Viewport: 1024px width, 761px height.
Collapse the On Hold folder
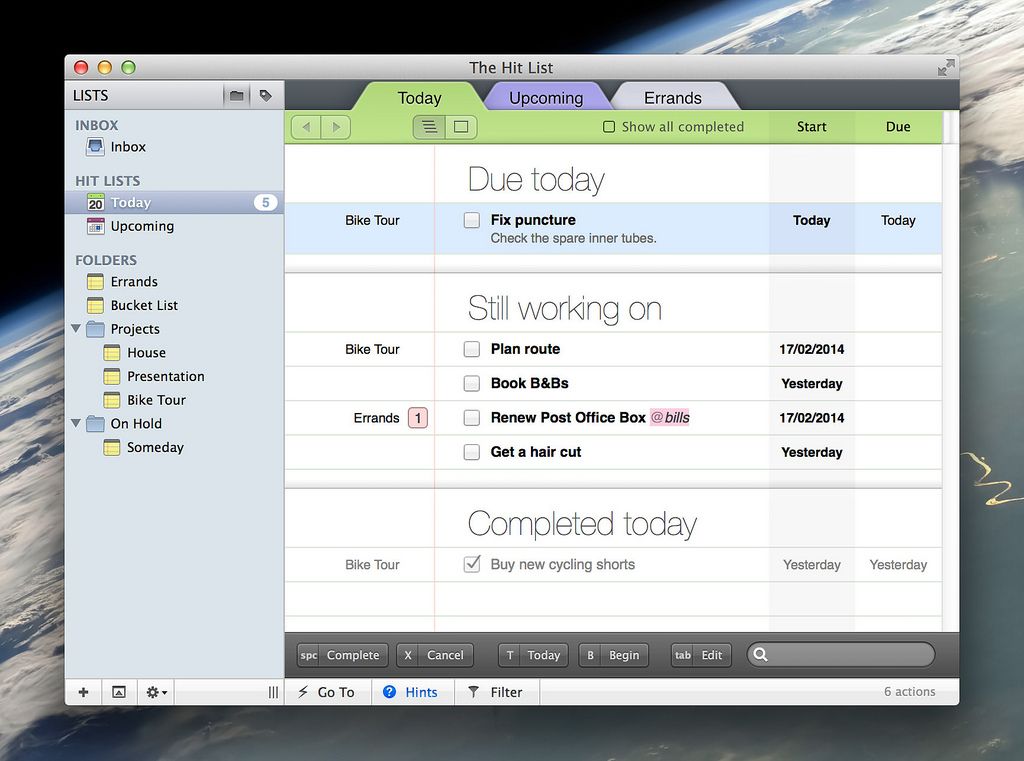[x=77, y=424]
